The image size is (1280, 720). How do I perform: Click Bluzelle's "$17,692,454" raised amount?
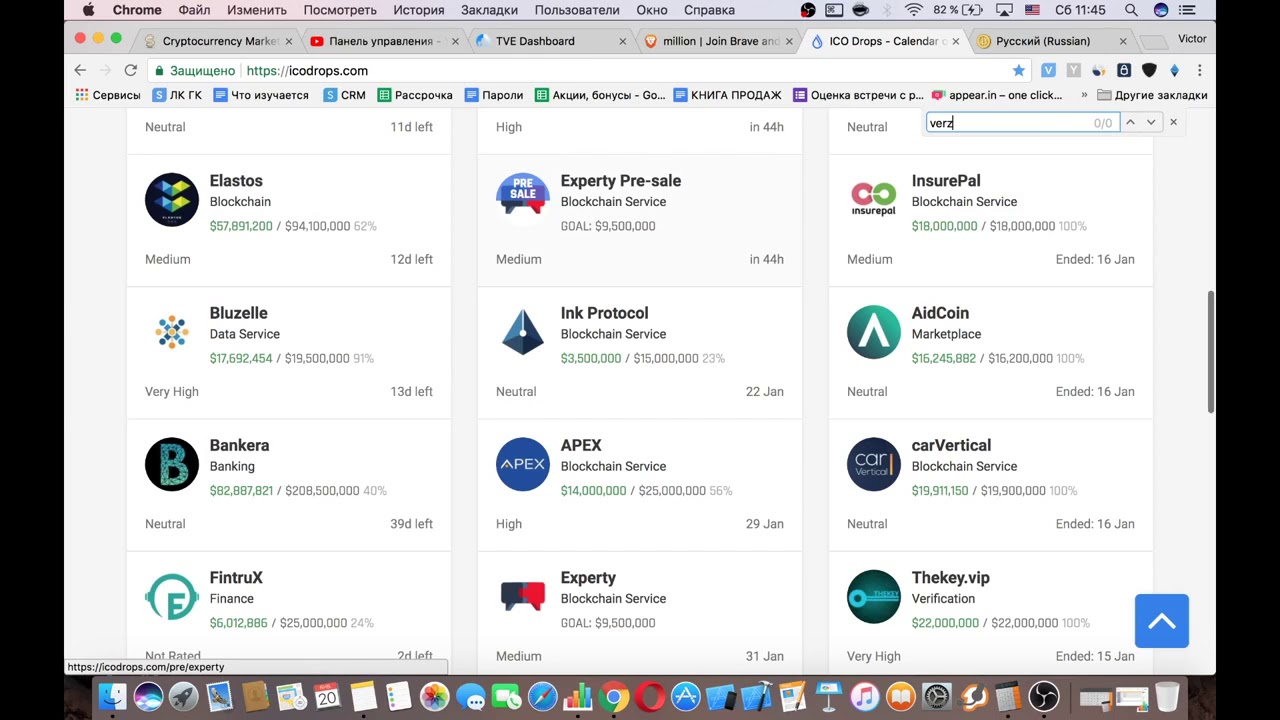(241, 358)
